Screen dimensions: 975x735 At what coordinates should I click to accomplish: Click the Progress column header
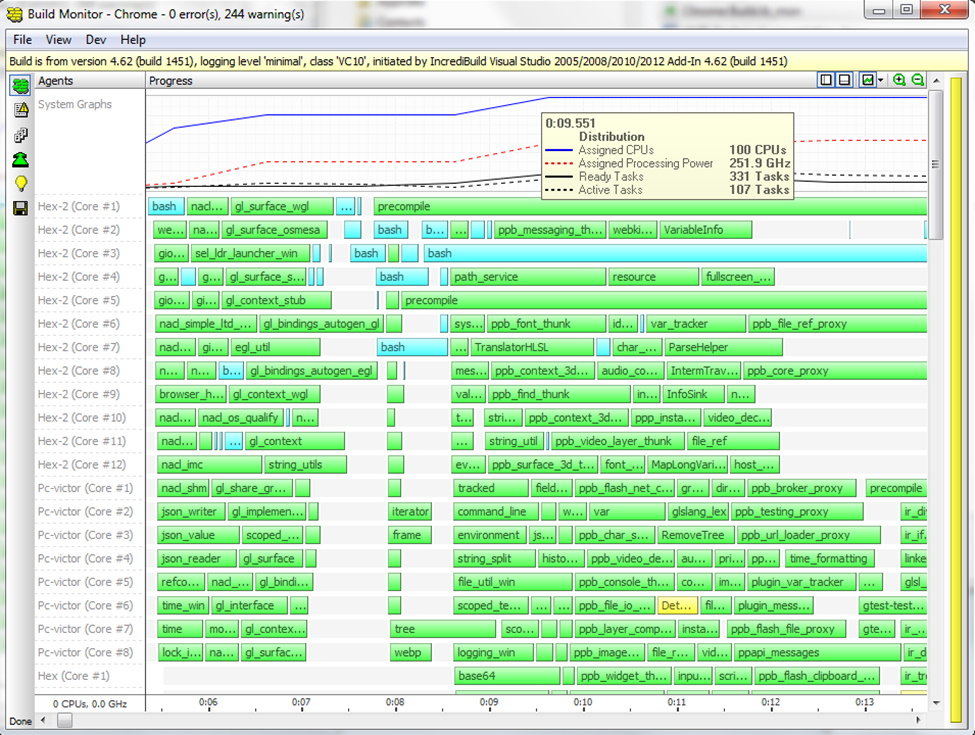click(170, 81)
